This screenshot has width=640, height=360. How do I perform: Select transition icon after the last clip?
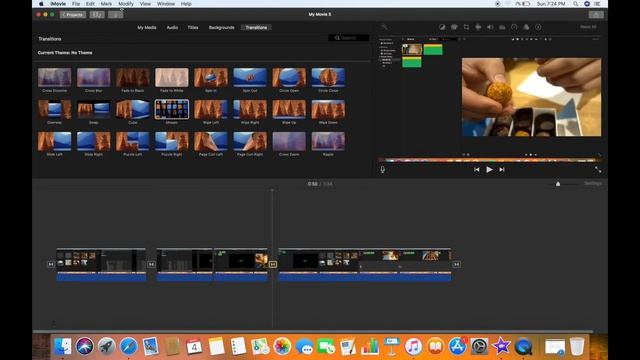(x=456, y=264)
